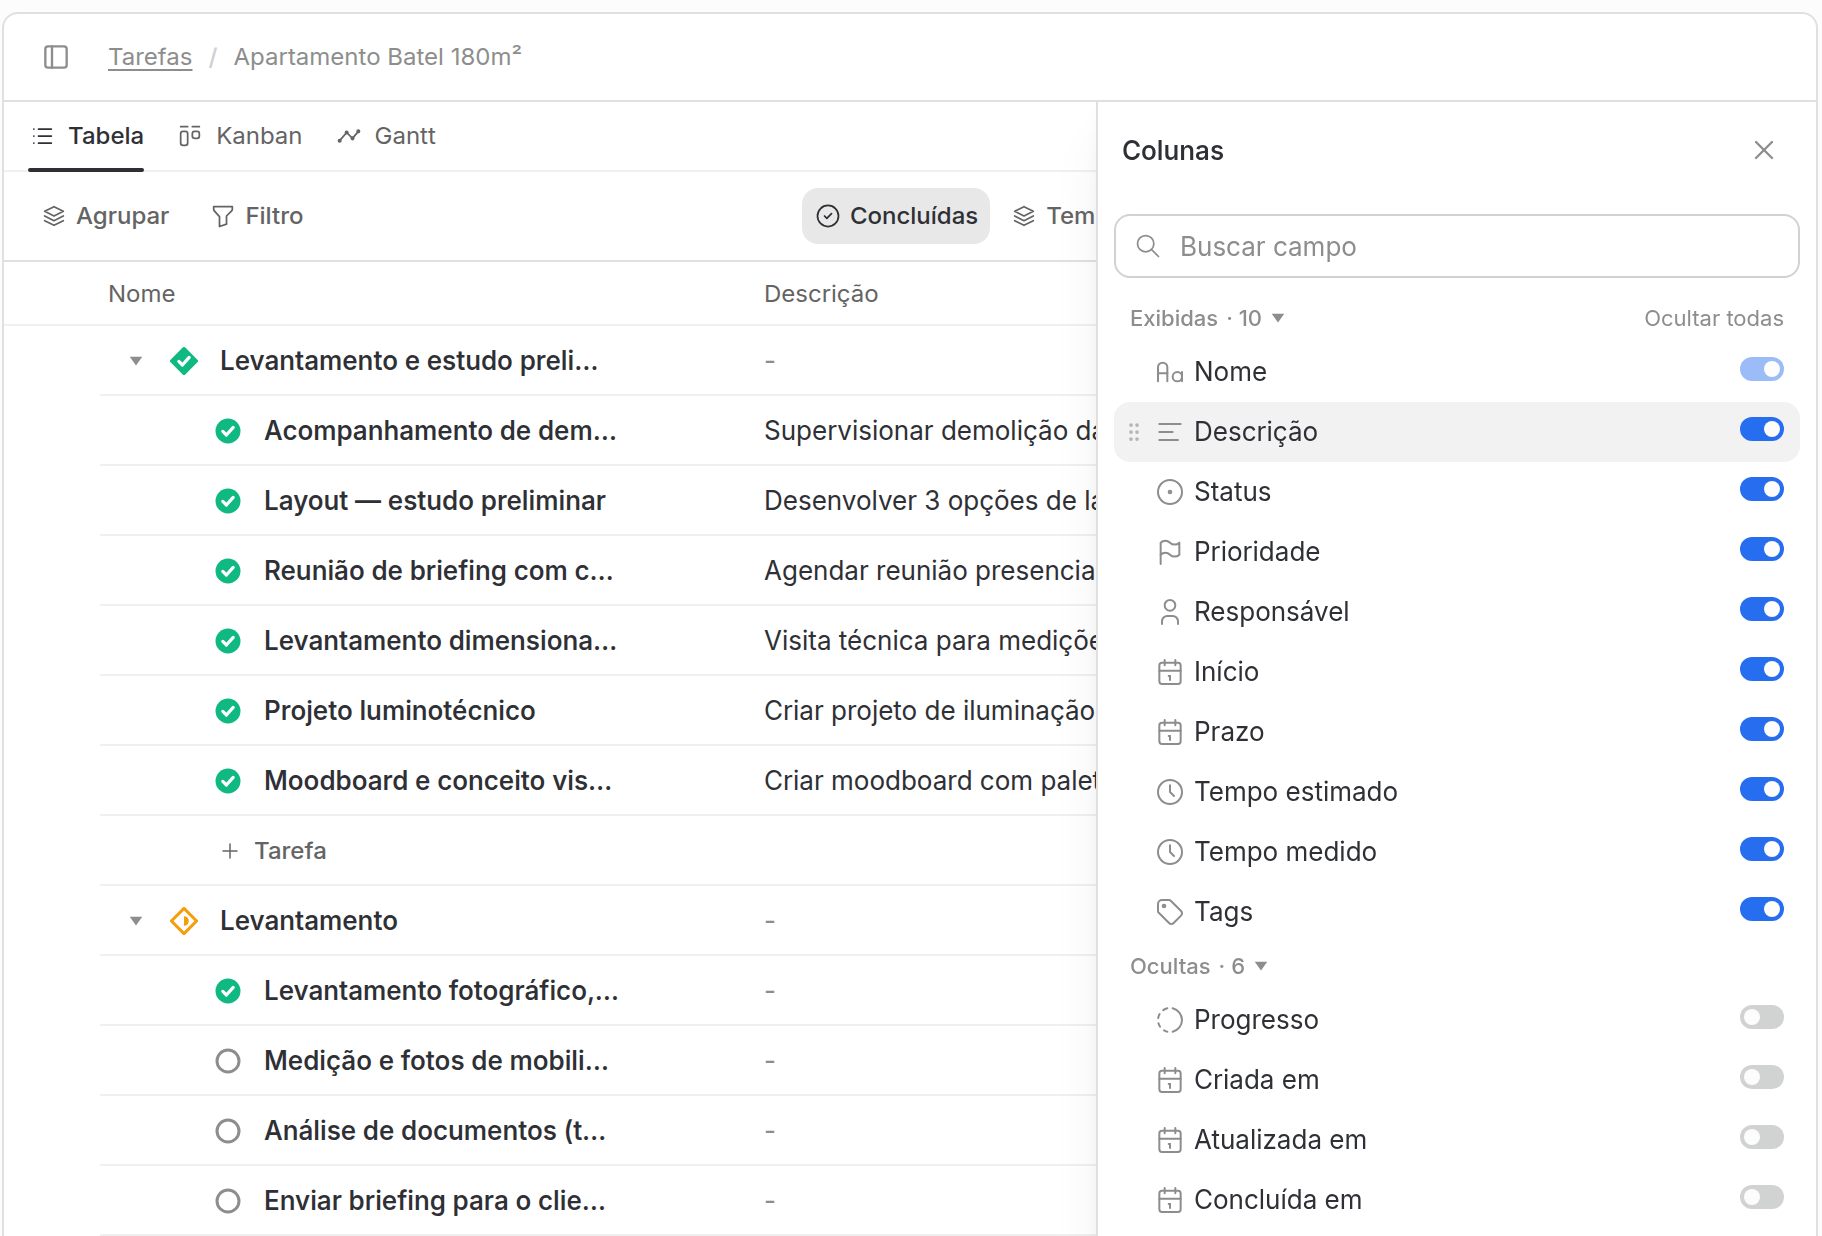Viewport: 1822px width, 1236px height.
Task: Open the Filtro options
Action: click(258, 216)
